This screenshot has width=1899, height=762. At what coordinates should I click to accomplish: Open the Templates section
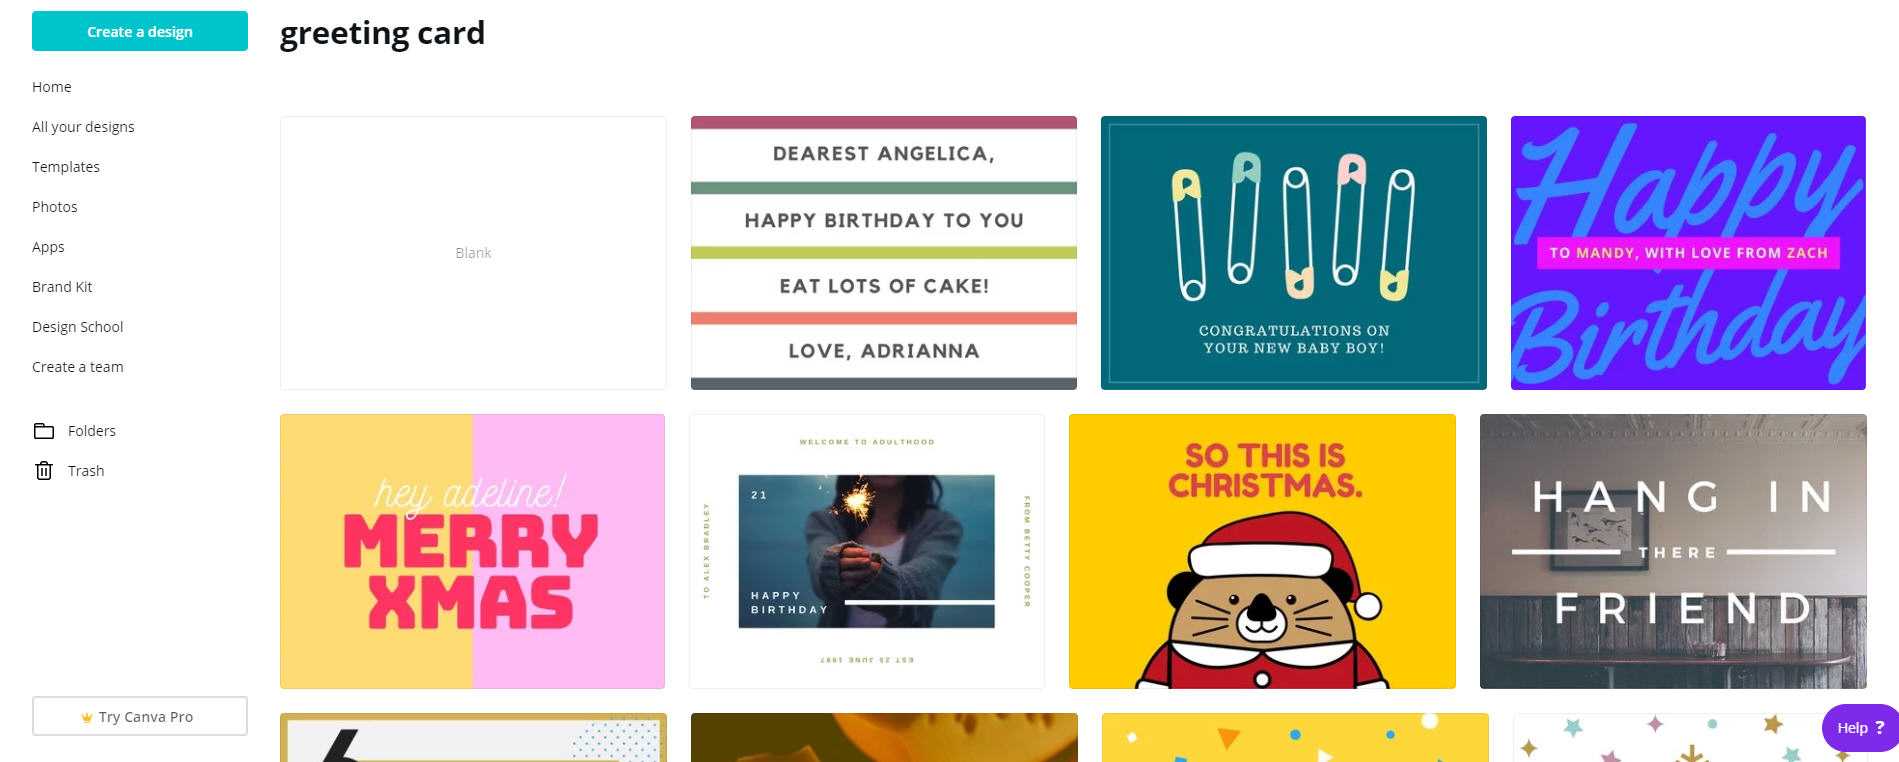click(66, 167)
